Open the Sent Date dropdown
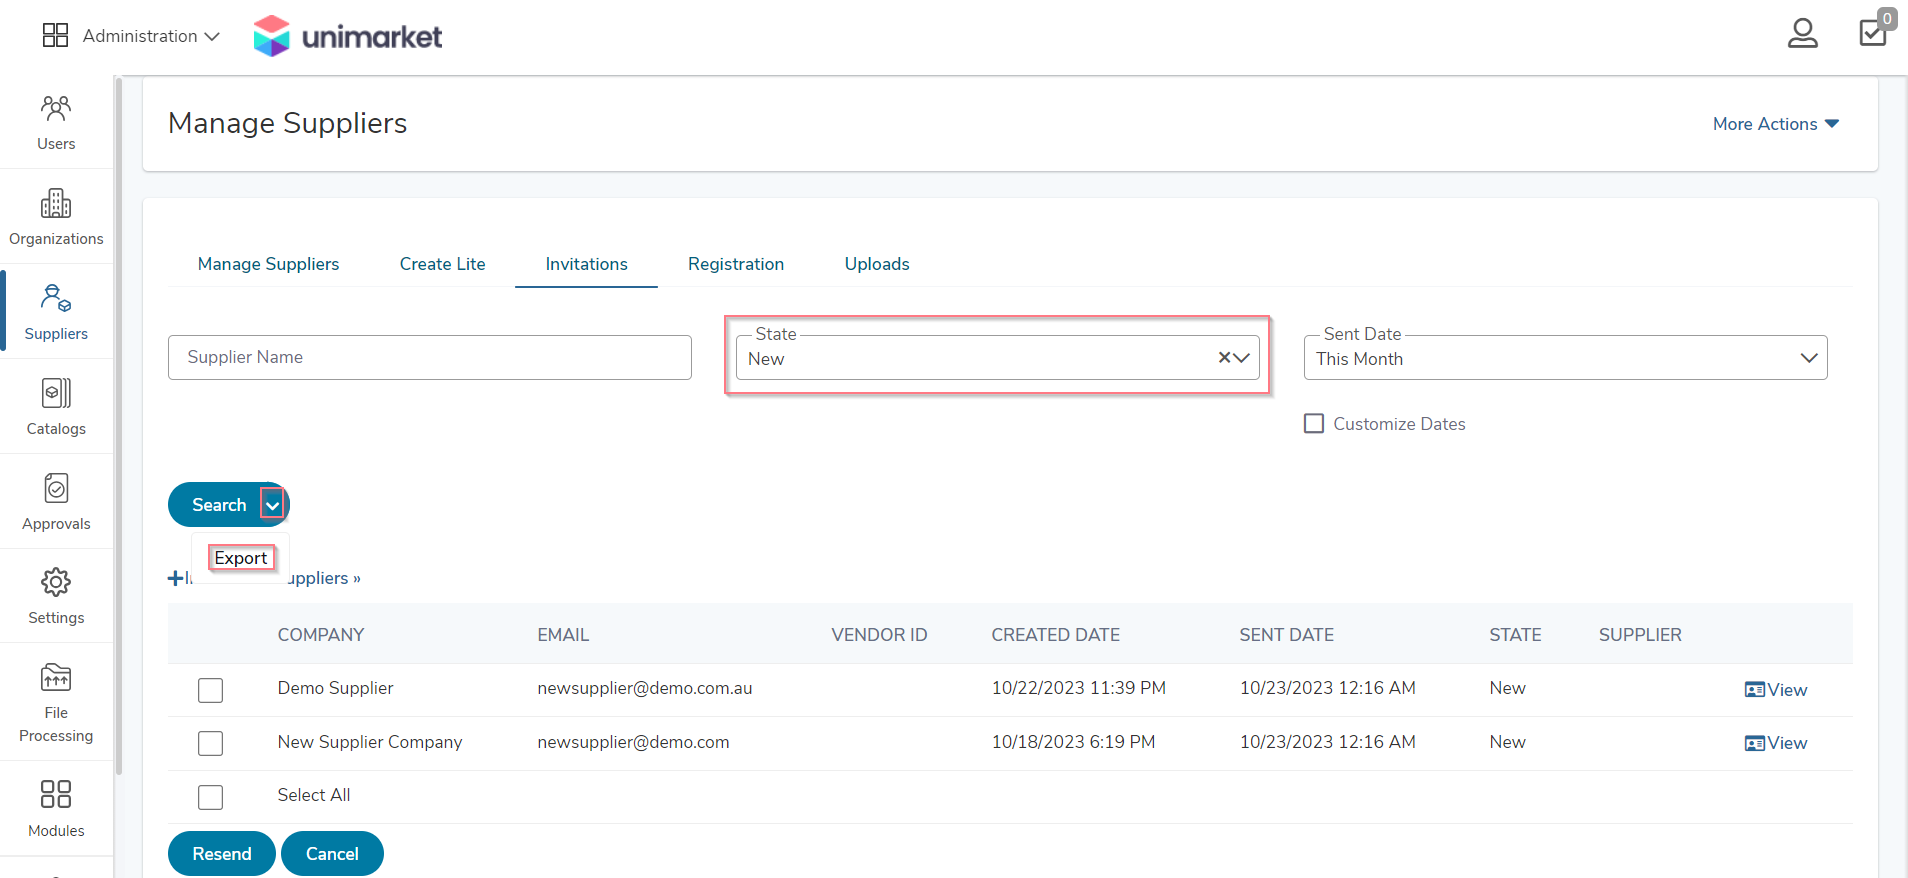 tap(1565, 358)
